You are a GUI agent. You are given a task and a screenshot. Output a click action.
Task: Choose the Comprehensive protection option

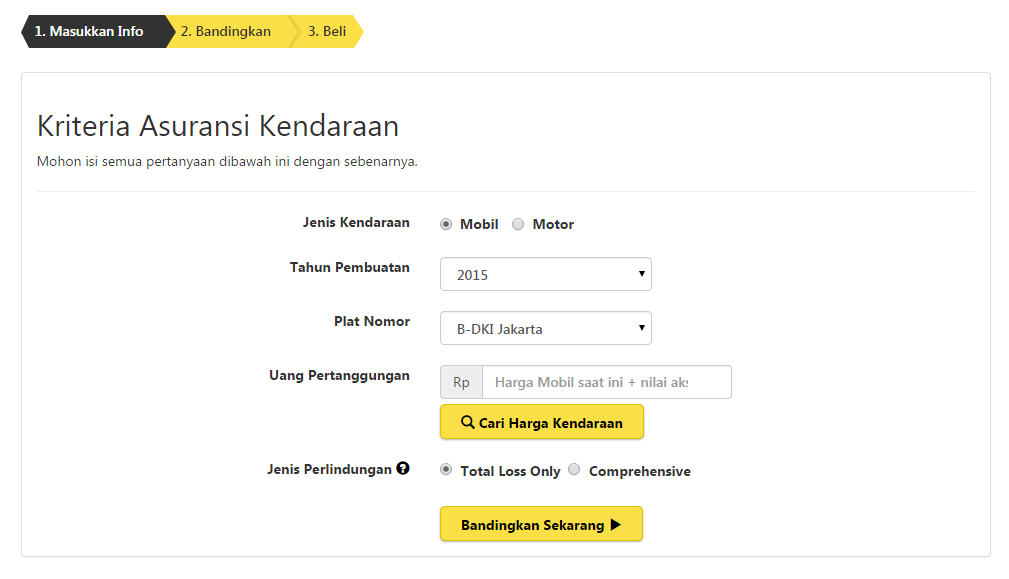click(x=574, y=470)
